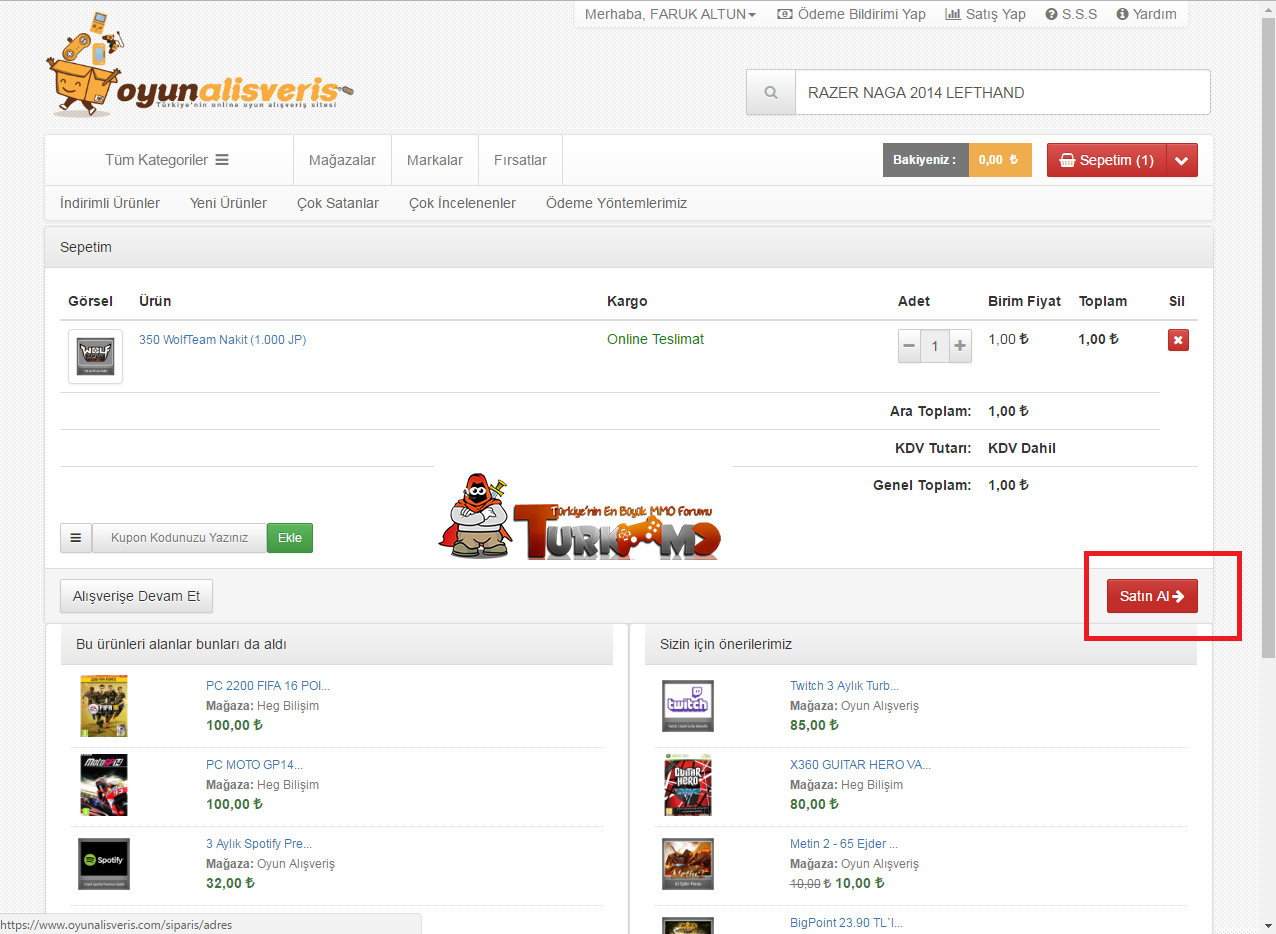The width and height of the screenshot is (1276, 934).
Task: Click the Satın Al purchase button
Action: tap(1152, 596)
